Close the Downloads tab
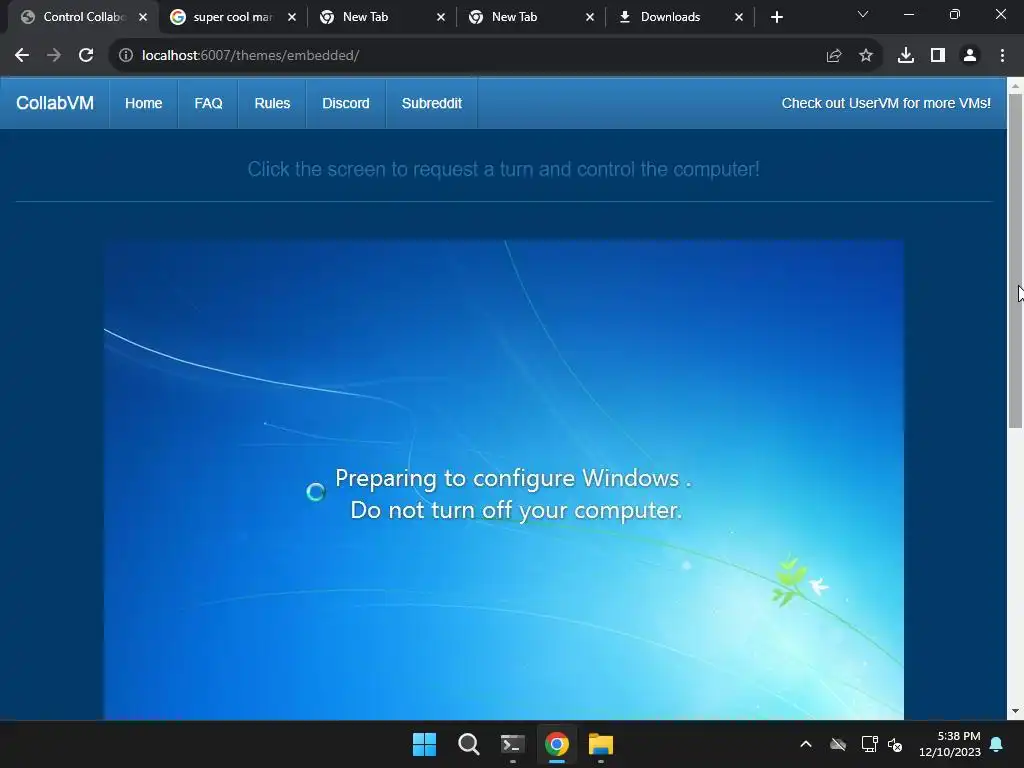The height and width of the screenshot is (768, 1024). coord(739,17)
